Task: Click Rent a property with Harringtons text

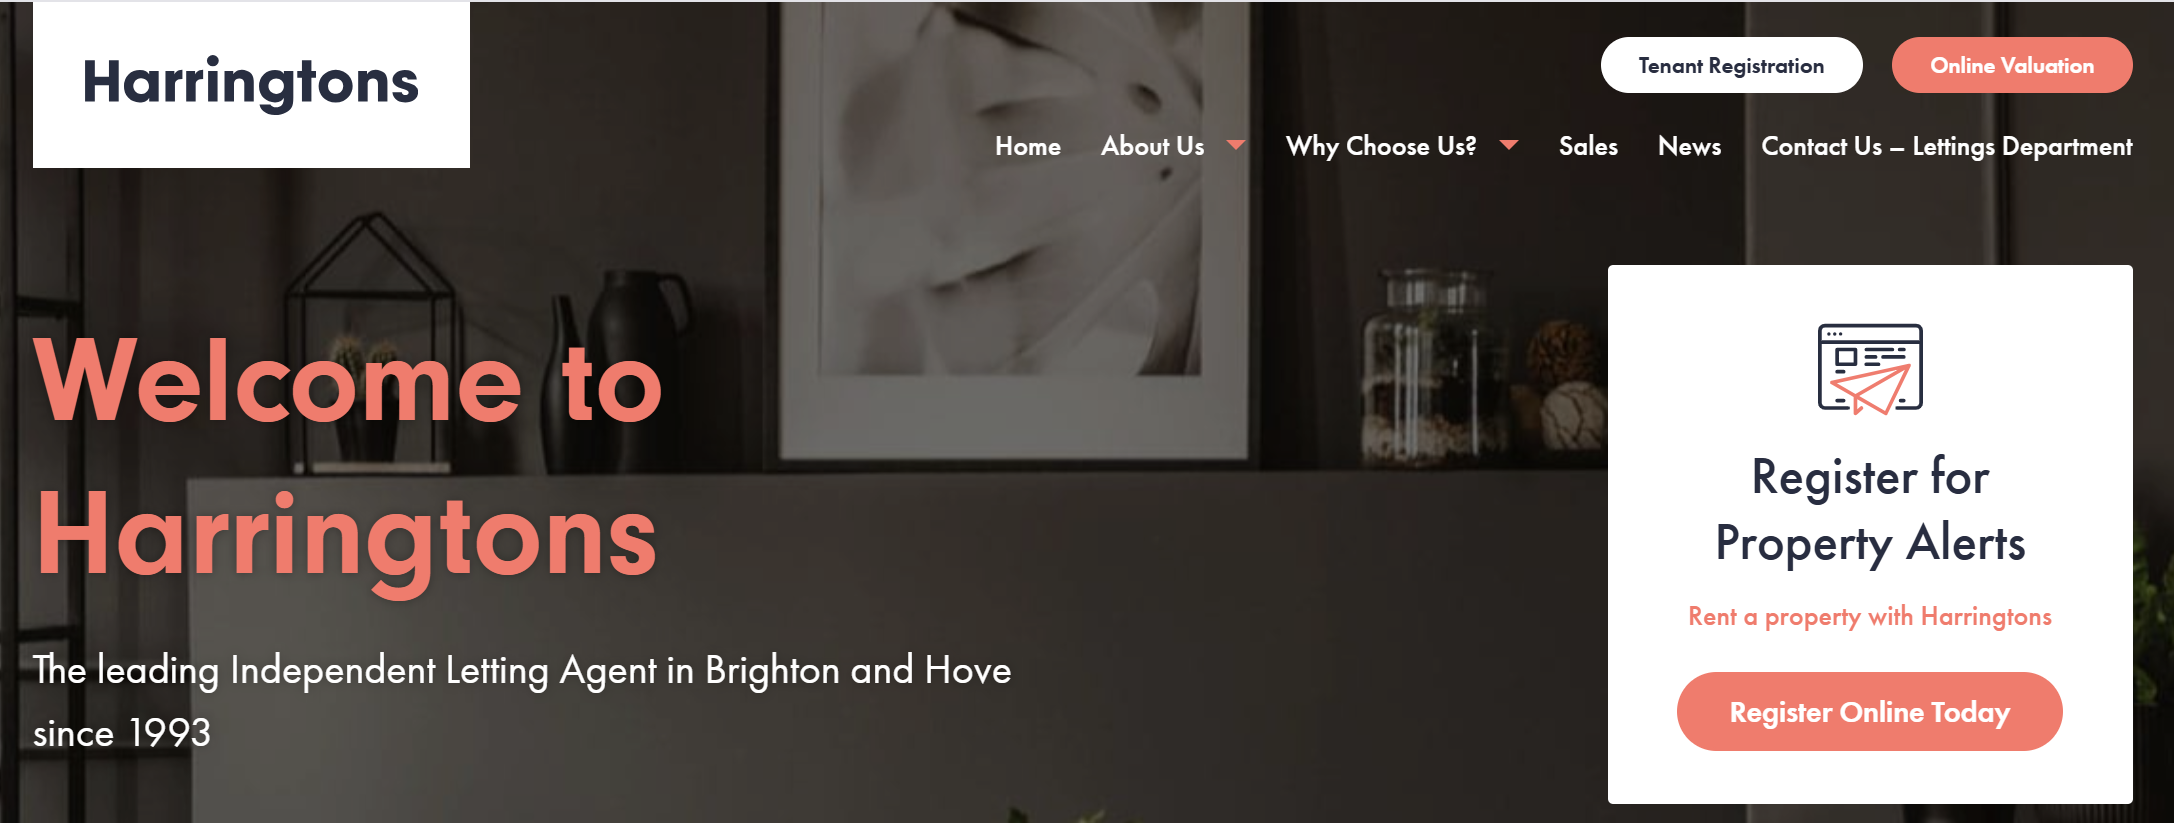Action: [x=1870, y=617]
